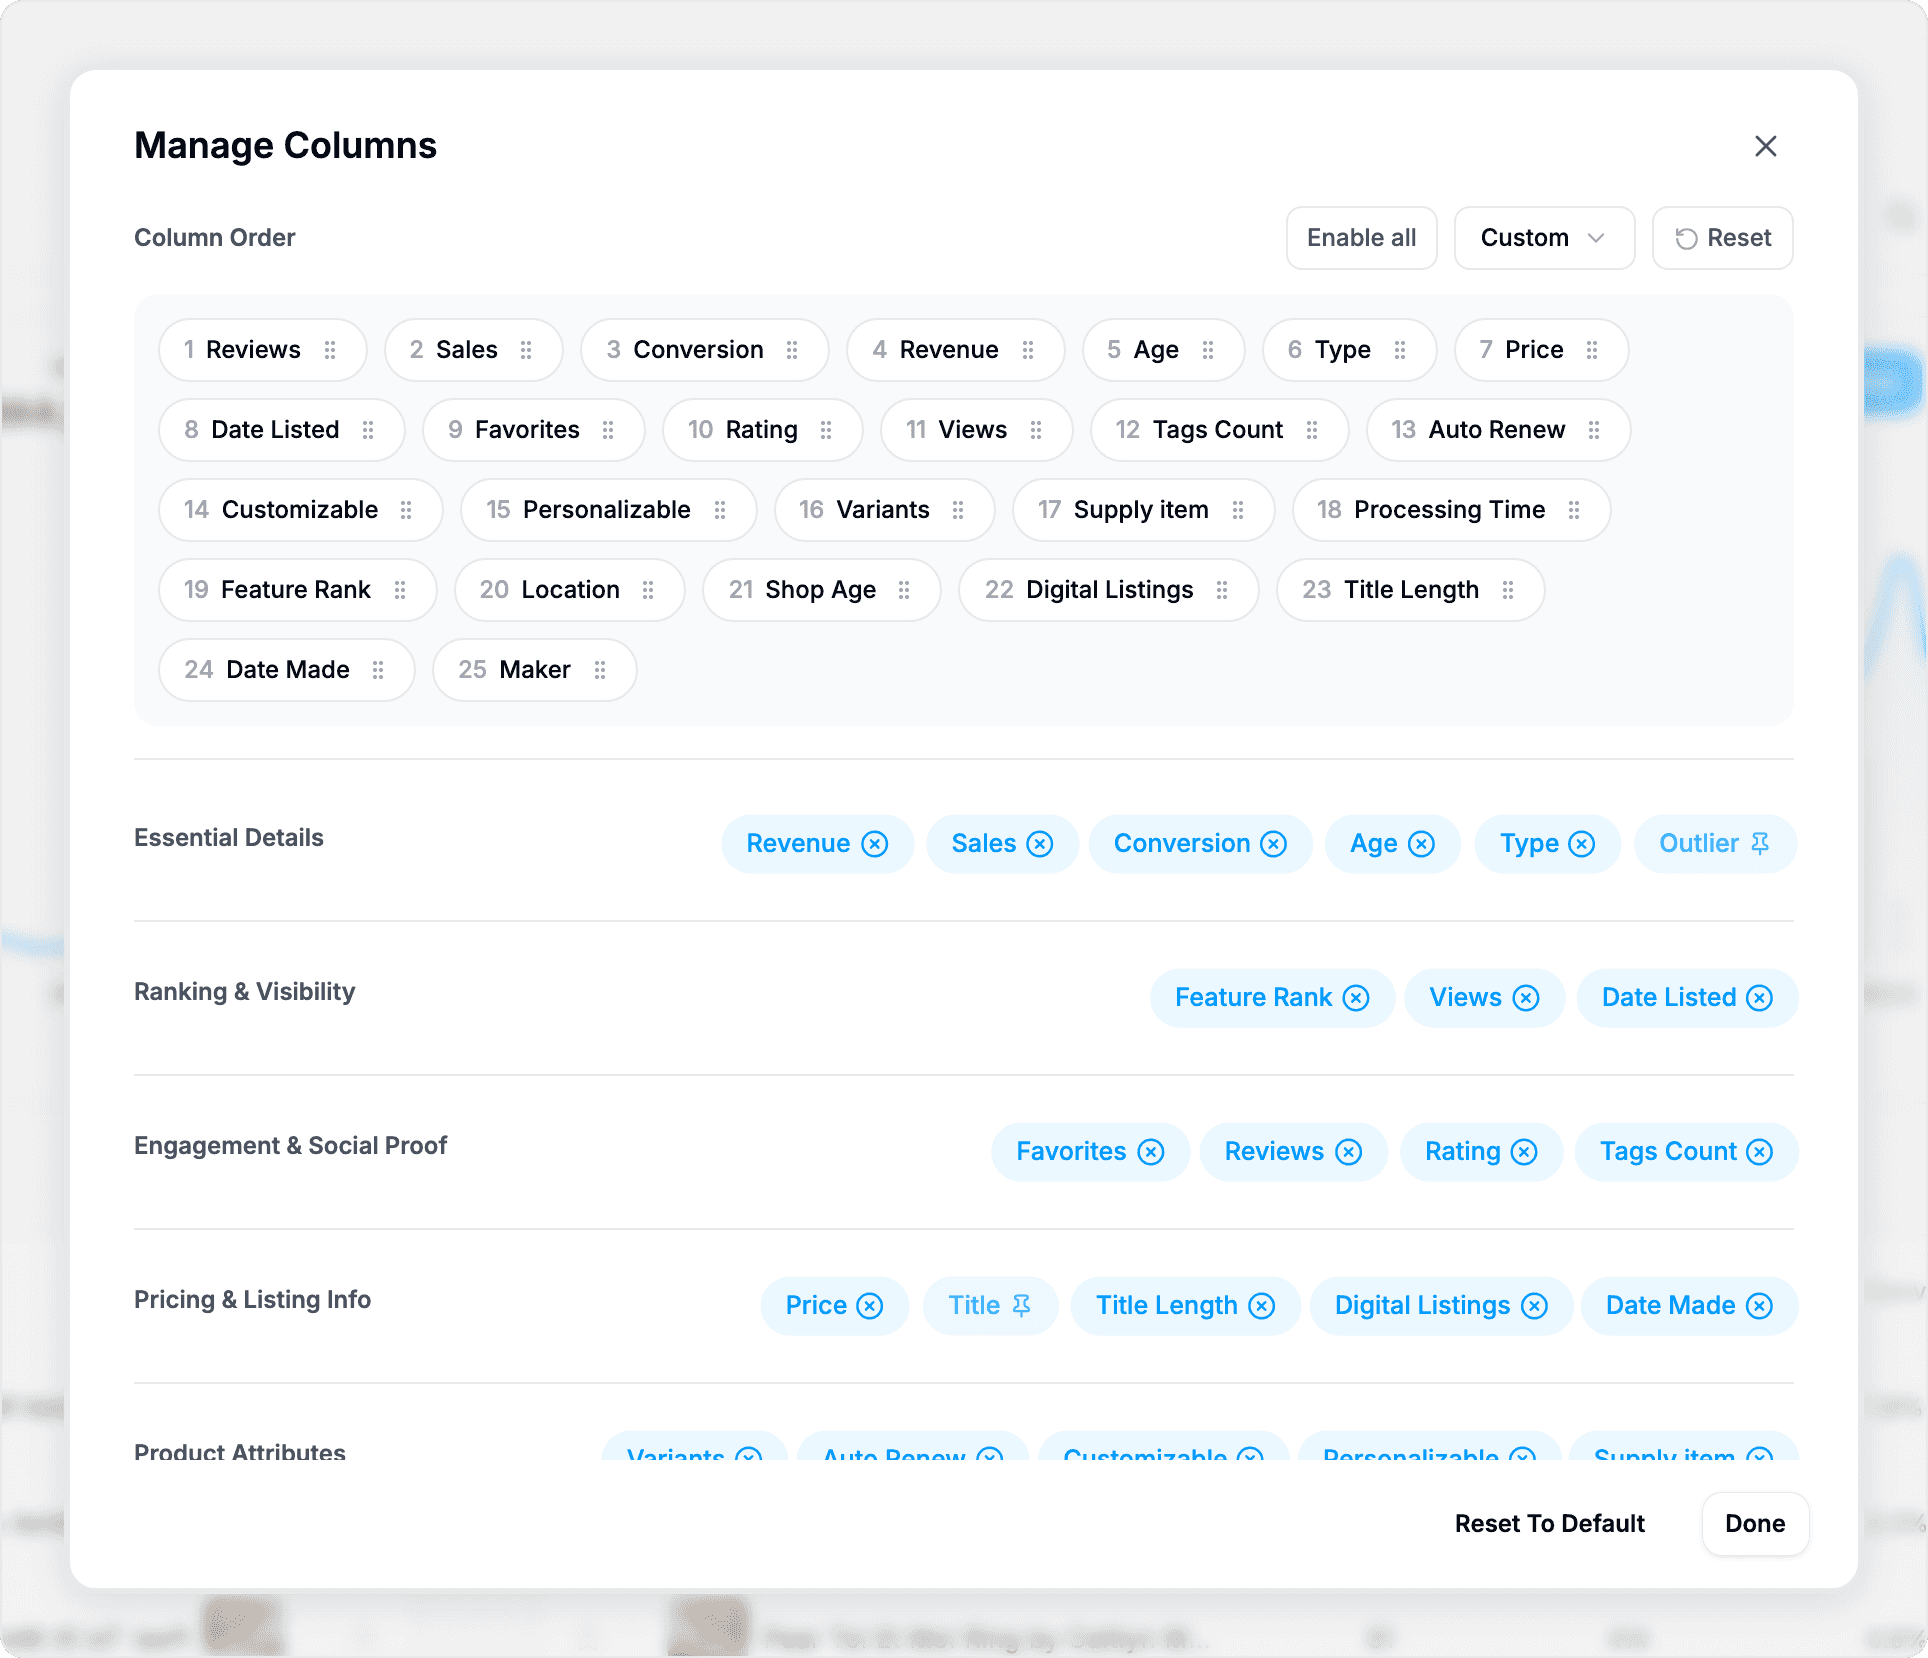The image size is (1928, 1658).
Task: Select the Location order chip
Action: coord(569,590)
